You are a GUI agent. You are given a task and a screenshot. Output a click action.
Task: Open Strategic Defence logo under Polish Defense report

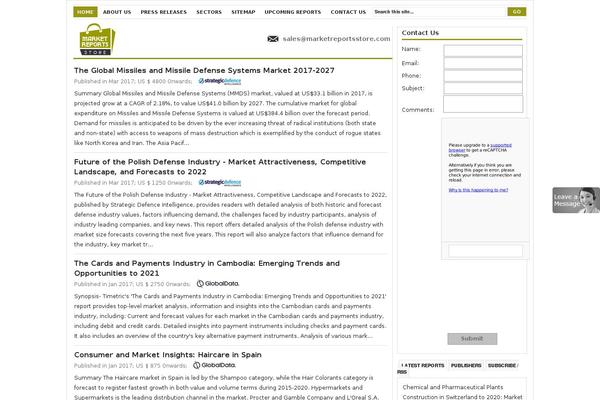[x=220, y=183]
